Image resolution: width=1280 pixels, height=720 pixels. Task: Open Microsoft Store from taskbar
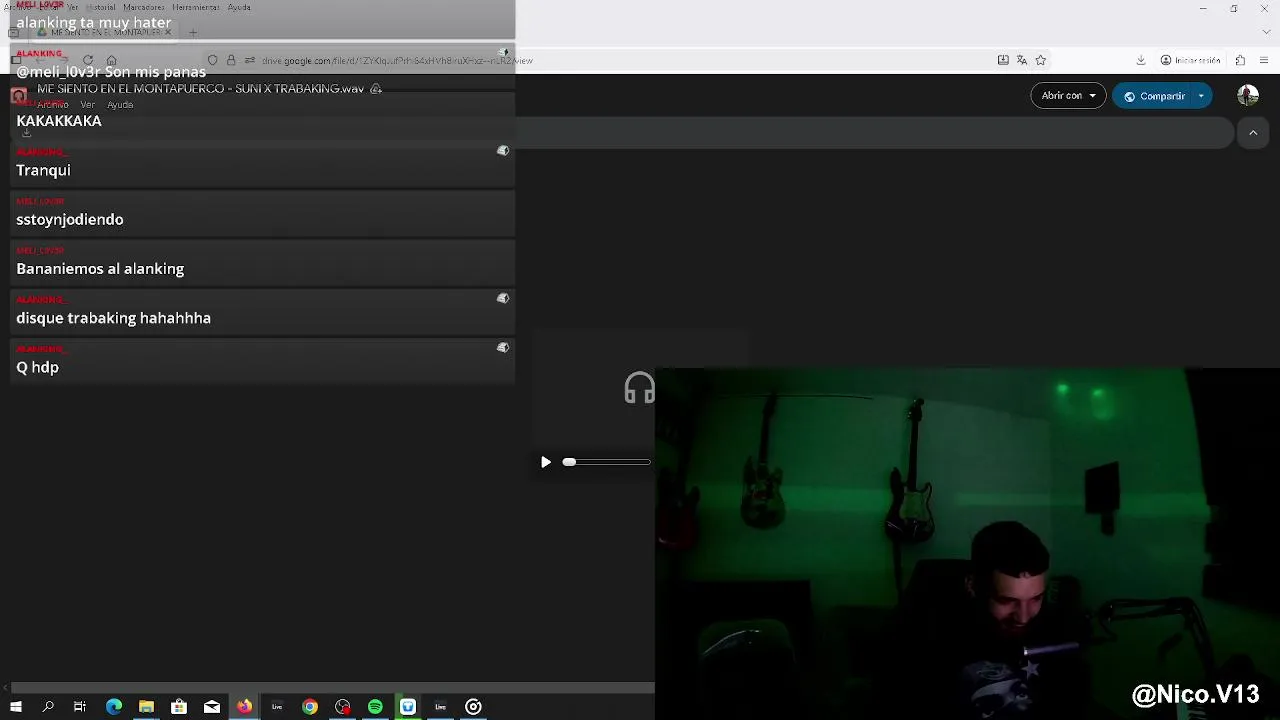[179, 707]
